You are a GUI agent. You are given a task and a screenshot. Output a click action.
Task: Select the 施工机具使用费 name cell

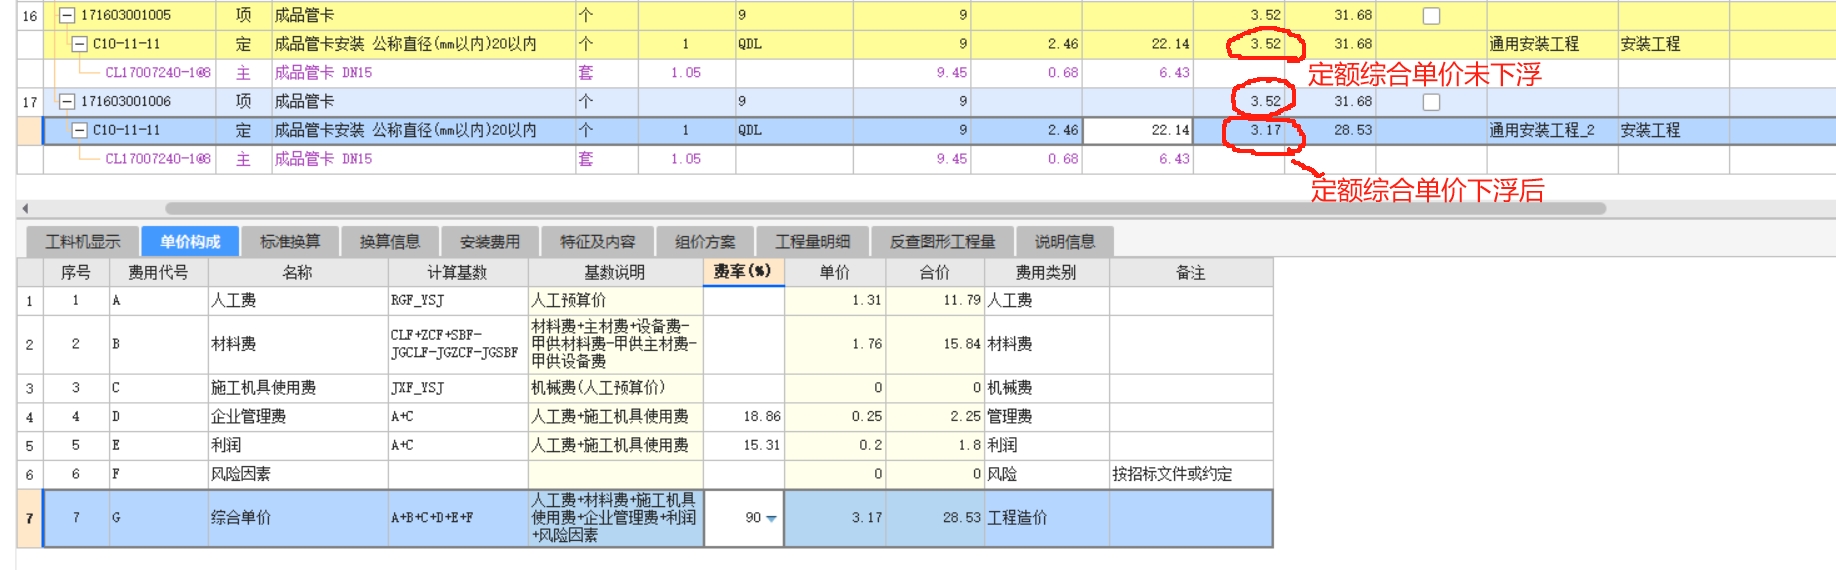[298, 388]
